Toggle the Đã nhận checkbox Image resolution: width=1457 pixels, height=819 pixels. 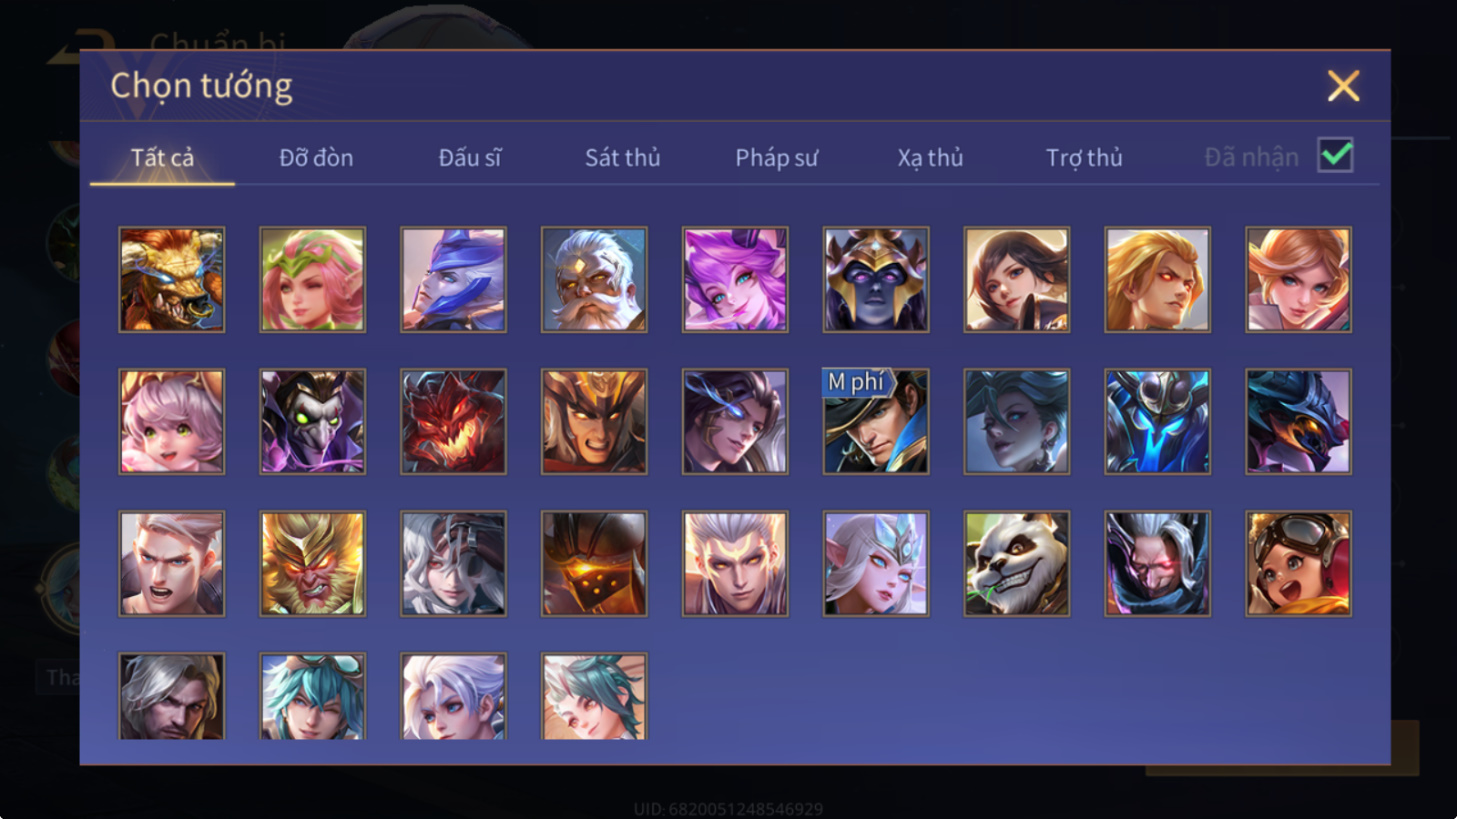pyautogui.click(x=1335, y=156)
